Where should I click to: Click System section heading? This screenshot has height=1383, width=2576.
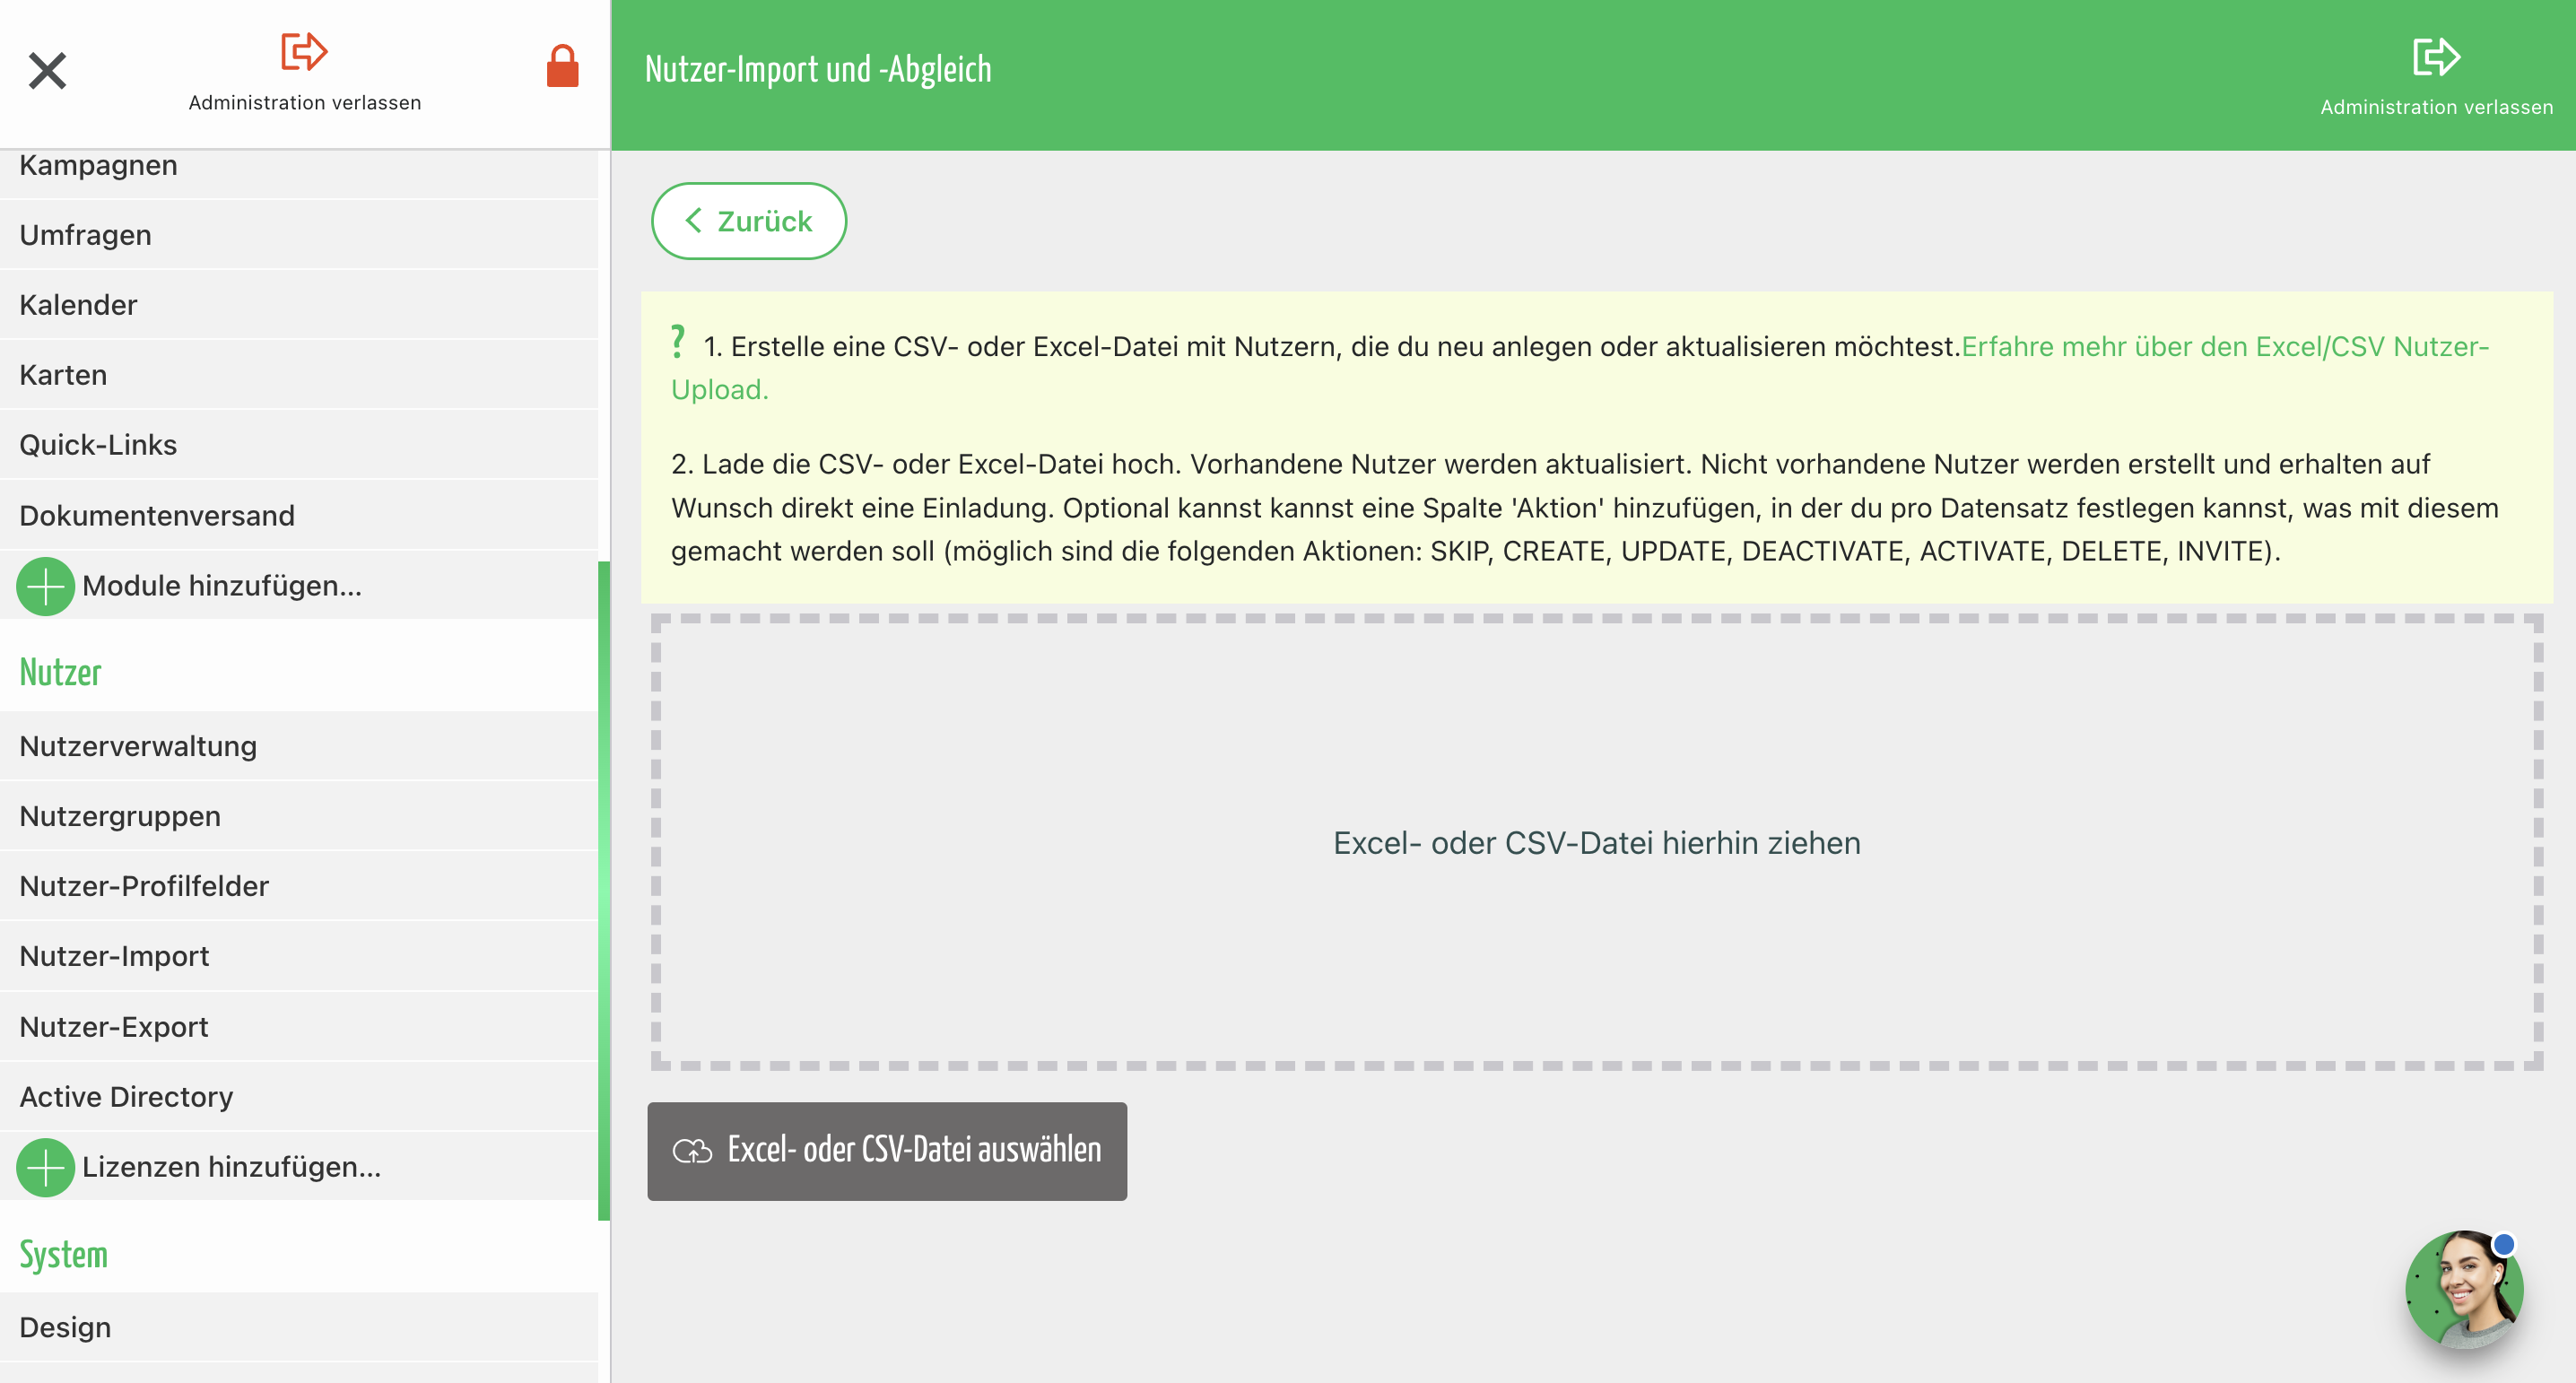click(x=63, y=1254)
